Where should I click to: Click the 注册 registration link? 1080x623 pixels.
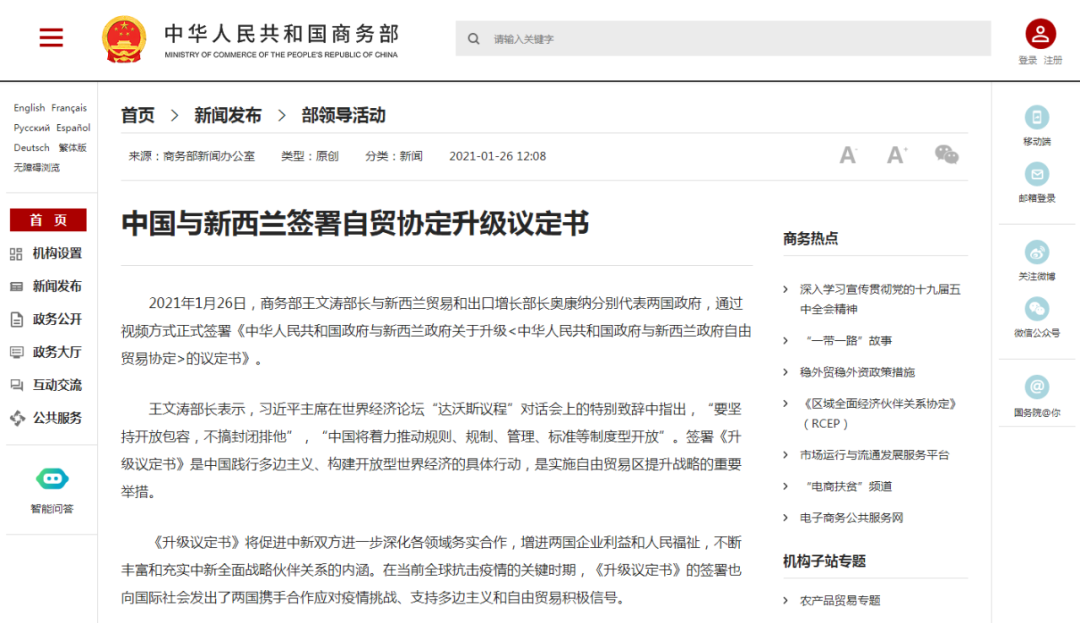1052,59
